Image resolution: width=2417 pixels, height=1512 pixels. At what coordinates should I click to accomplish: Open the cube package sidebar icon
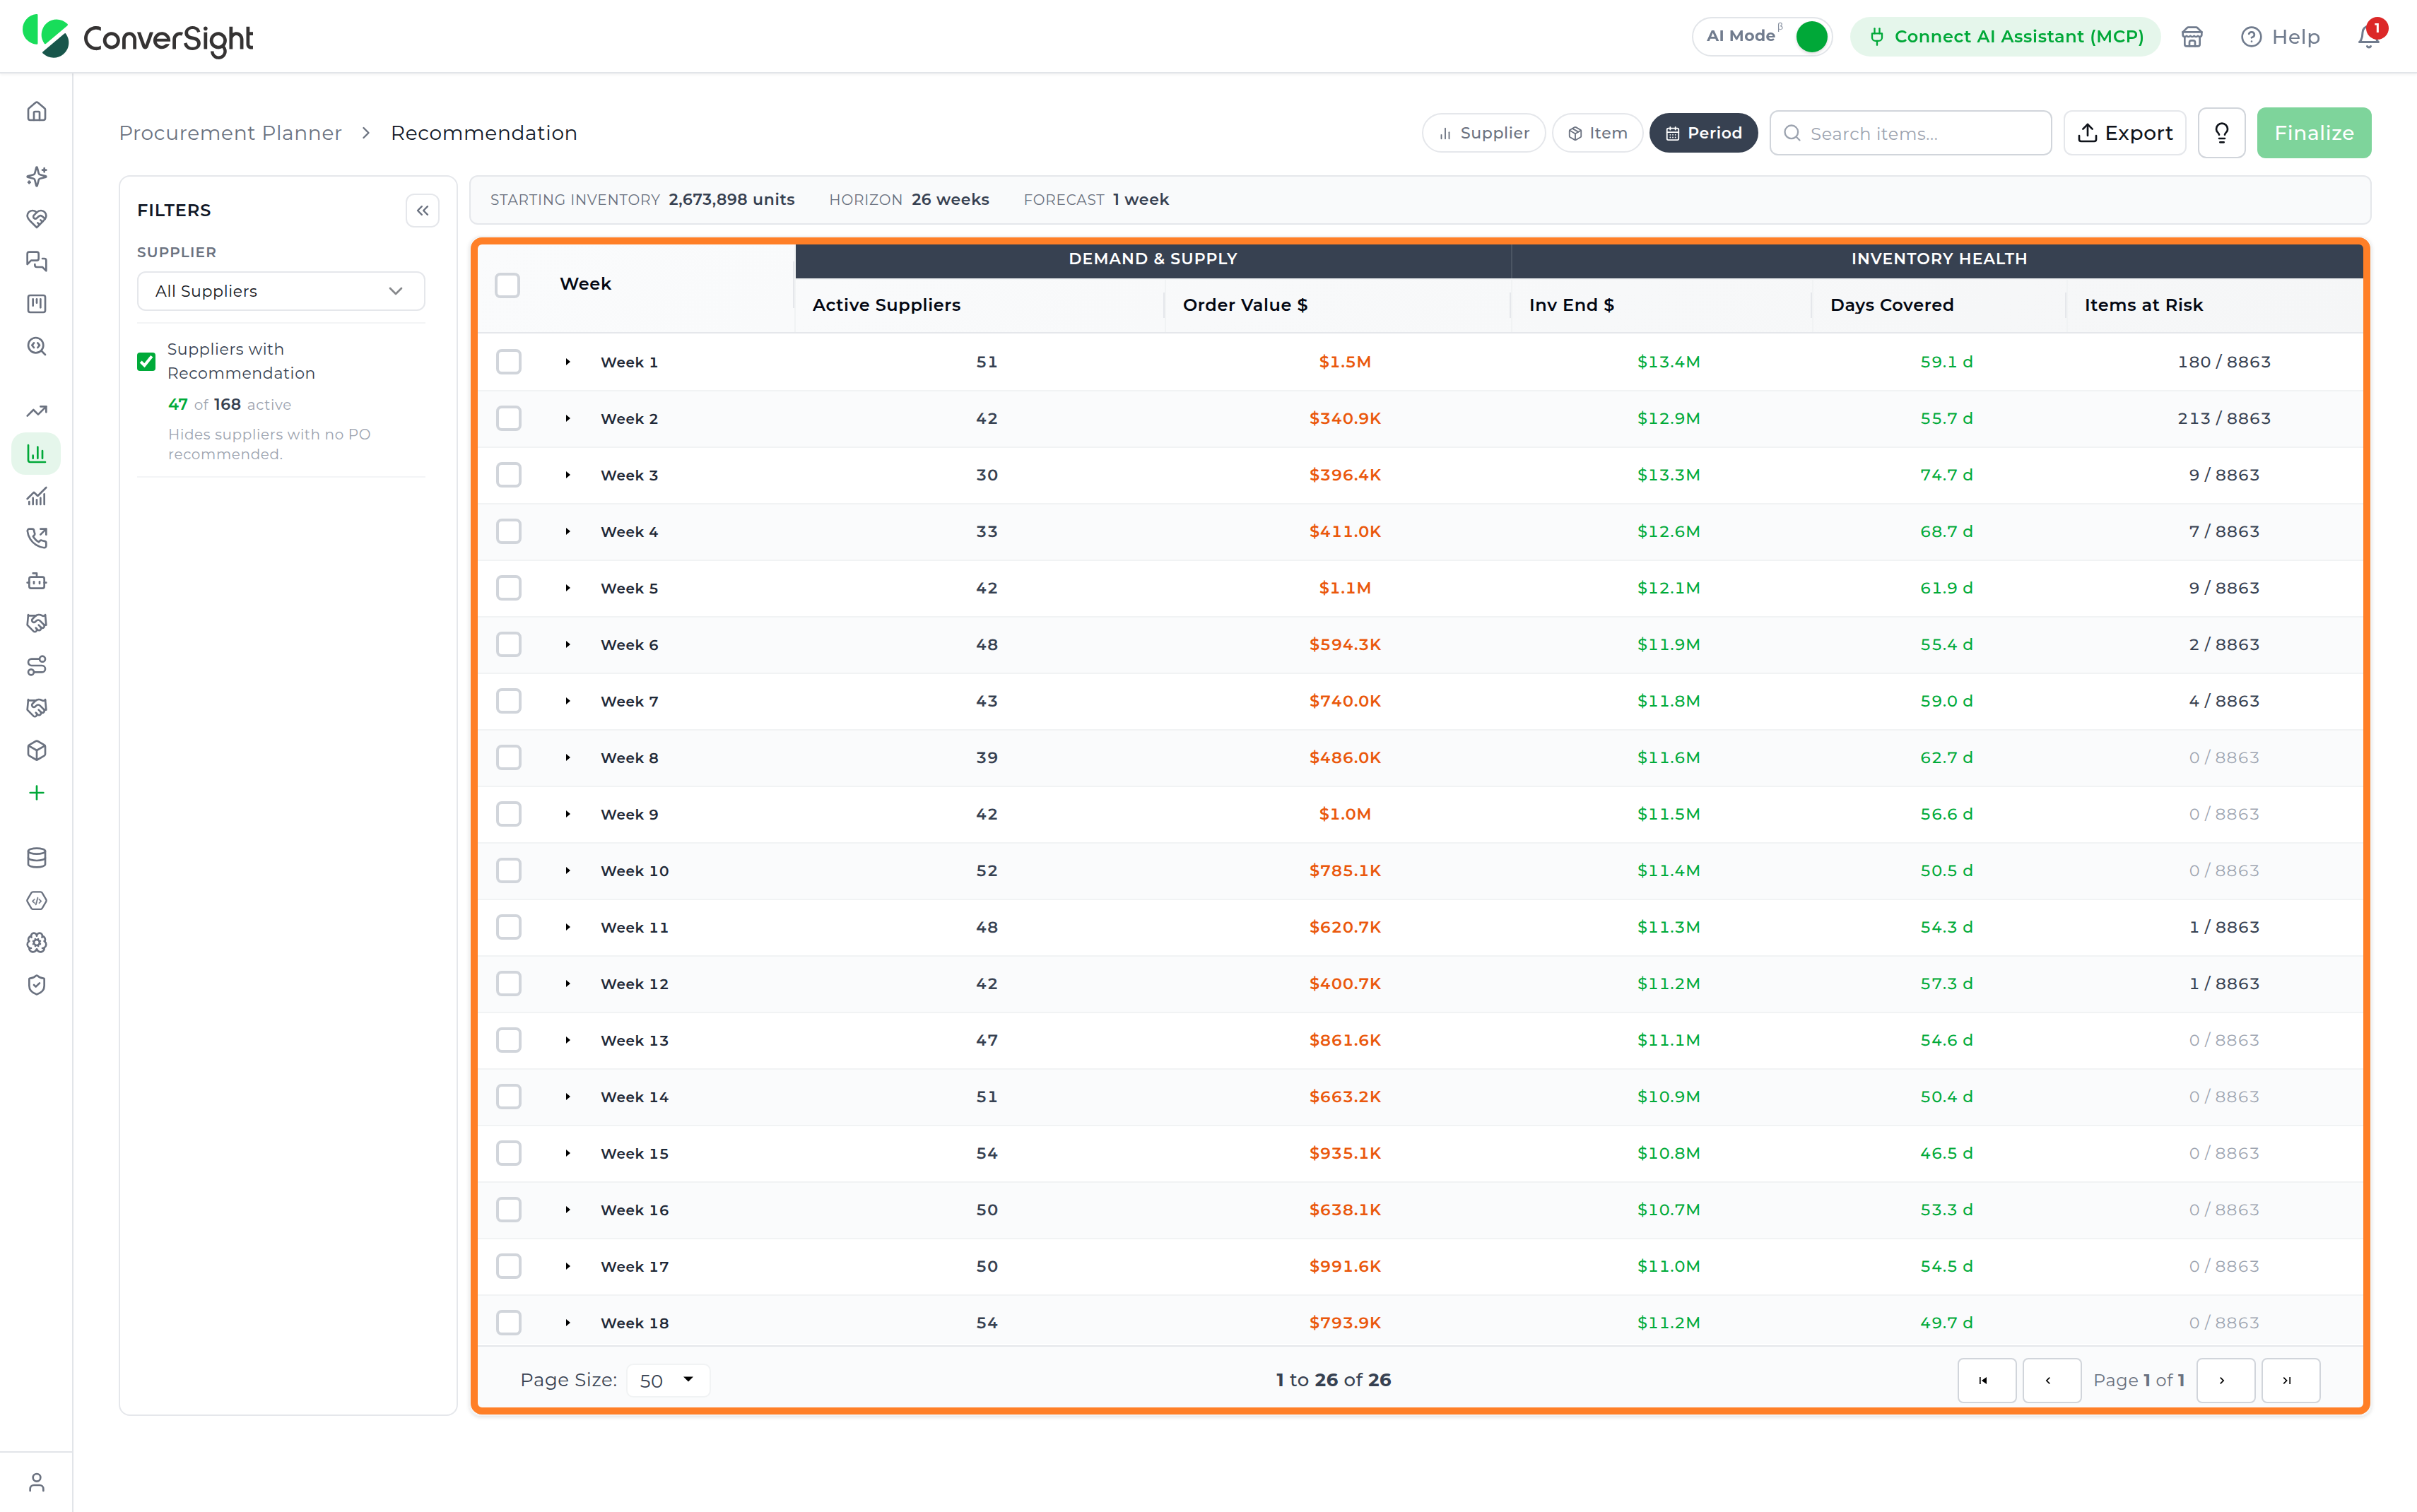click(37, 750)
